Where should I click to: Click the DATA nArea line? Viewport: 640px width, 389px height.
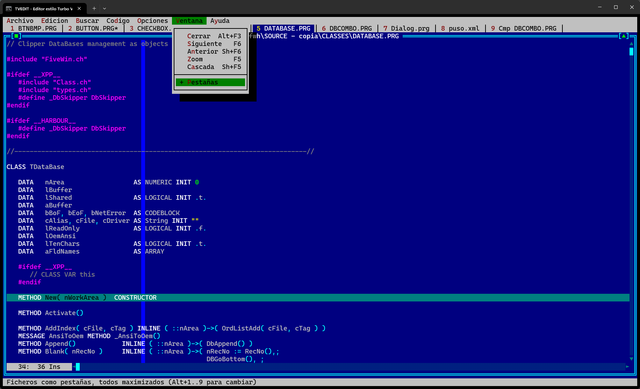pos(108,182)
